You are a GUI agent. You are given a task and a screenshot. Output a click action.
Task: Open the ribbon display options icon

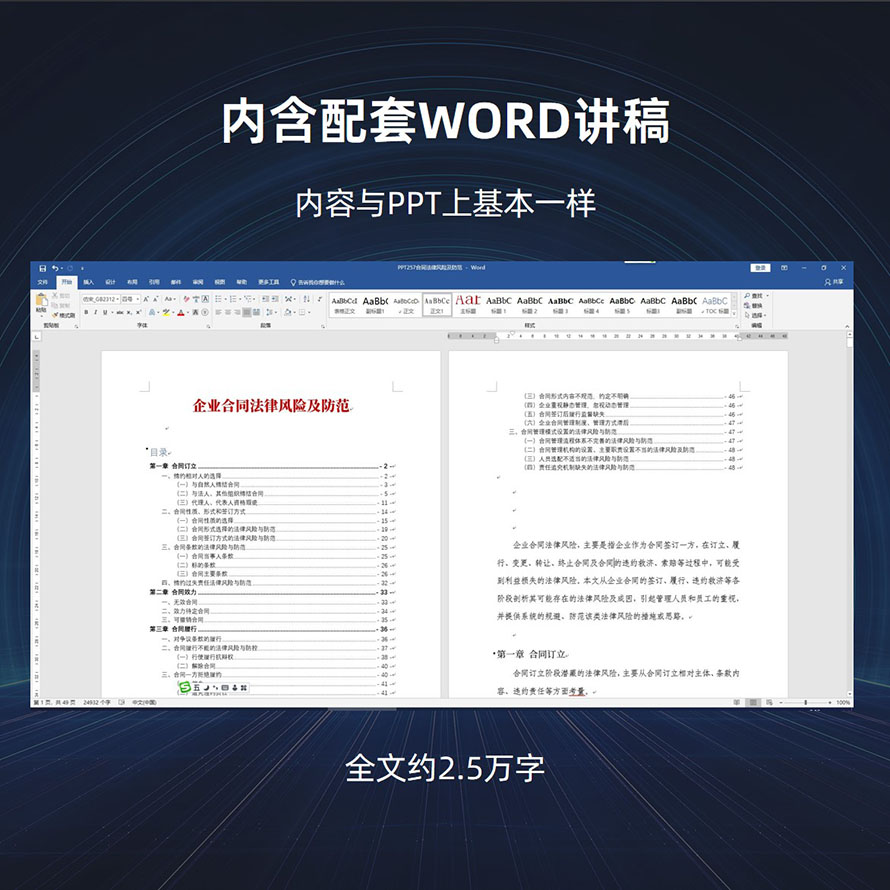[784, 268]
